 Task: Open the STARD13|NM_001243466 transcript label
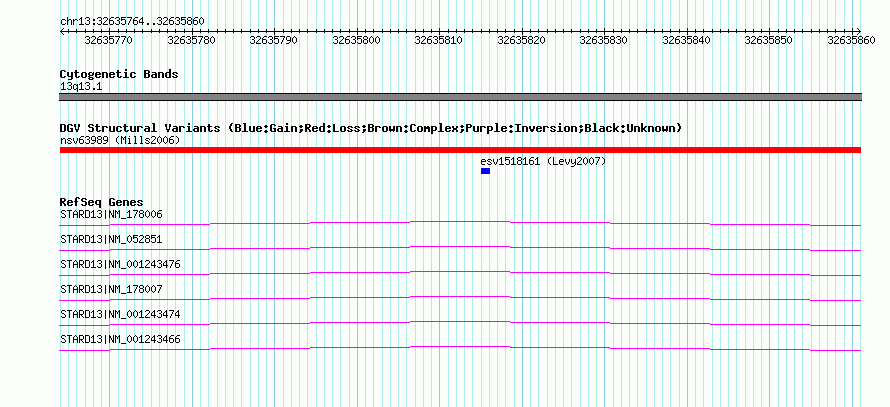pos(120,339)
